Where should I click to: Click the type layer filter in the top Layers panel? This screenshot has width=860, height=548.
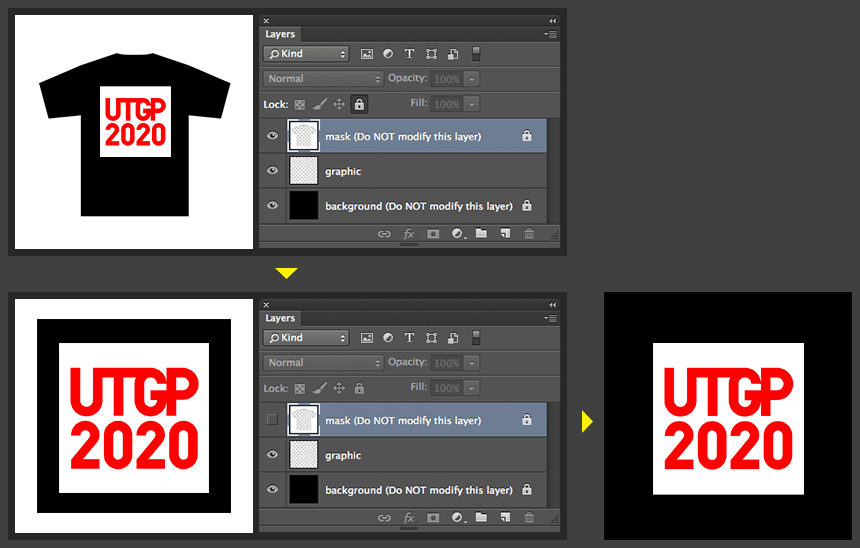[x=409, y=54]
